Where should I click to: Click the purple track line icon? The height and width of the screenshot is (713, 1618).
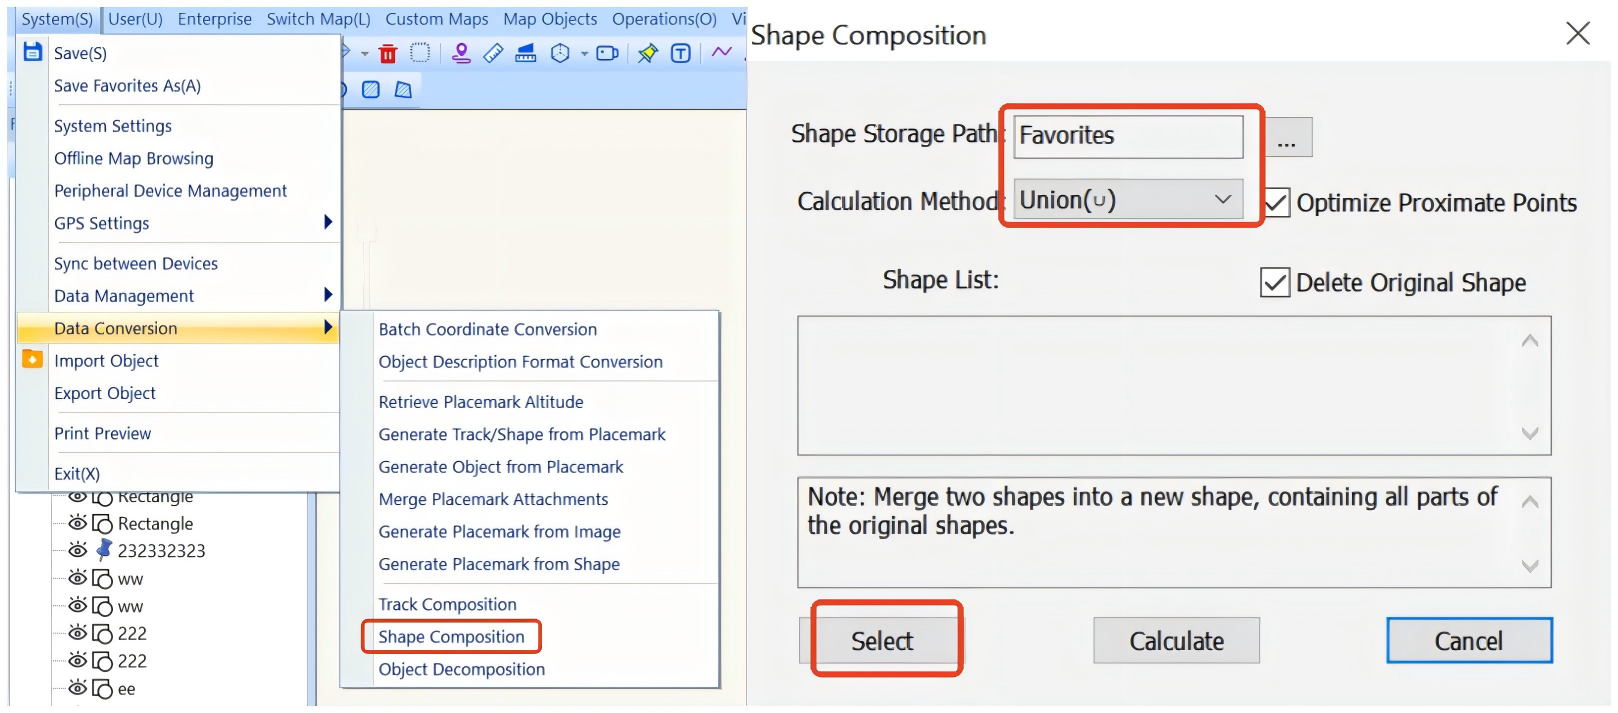pos(722,52)
